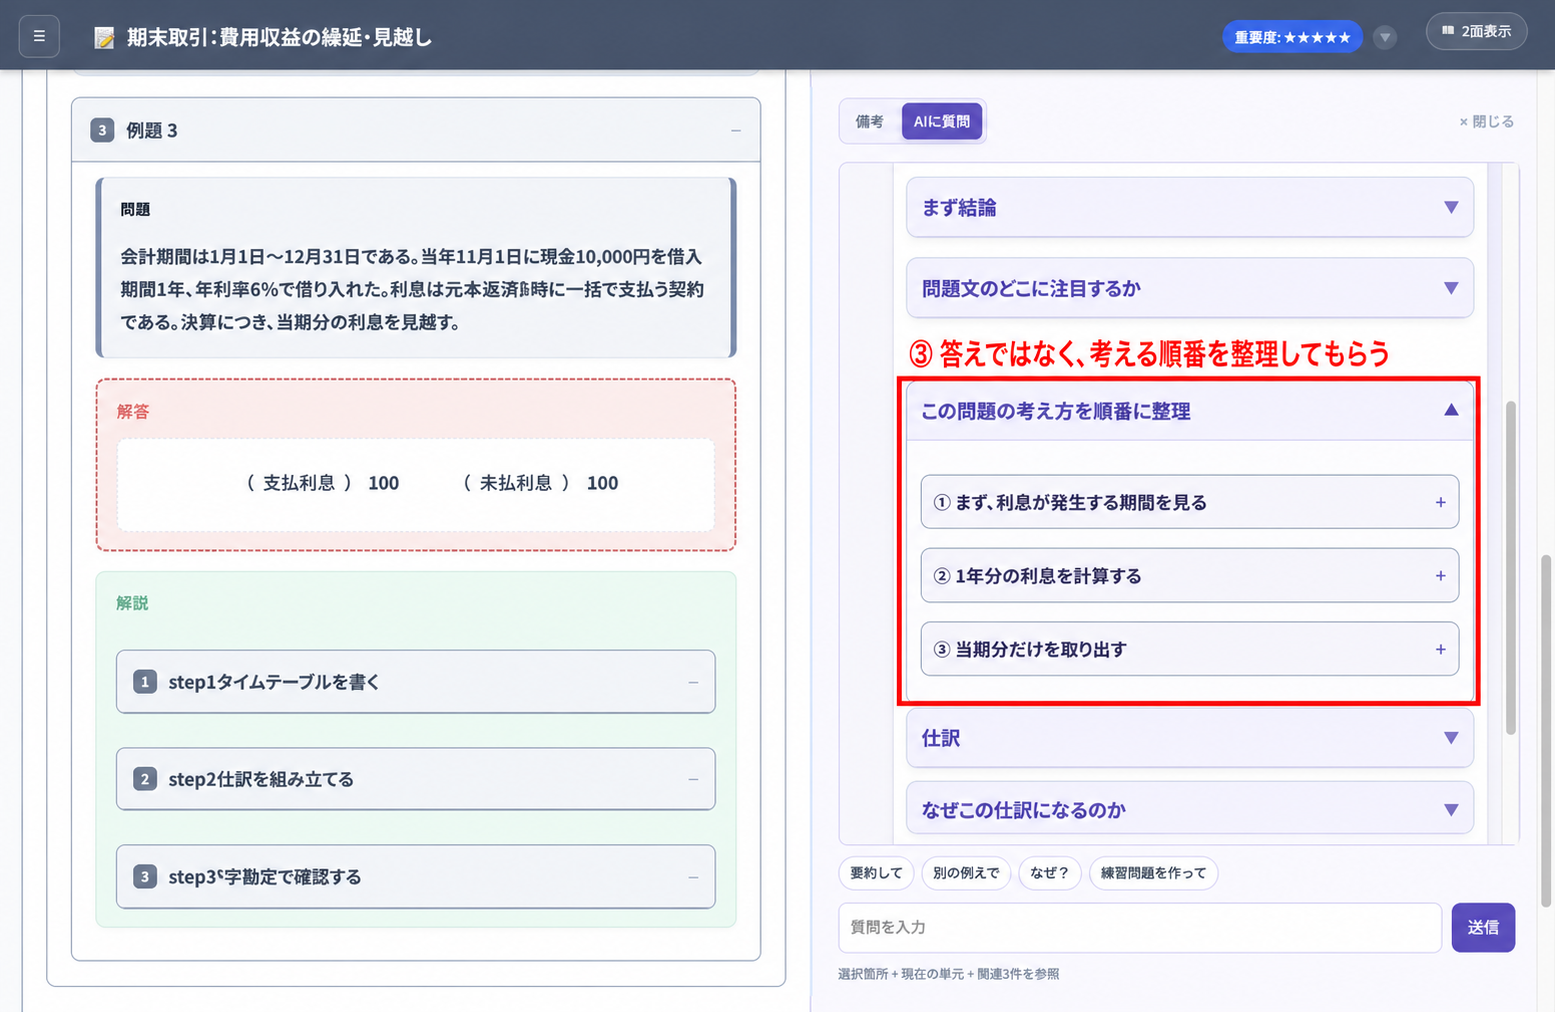
Task: Expand ③ 当期分だけを取り出す
Action: coord(1189,649)
